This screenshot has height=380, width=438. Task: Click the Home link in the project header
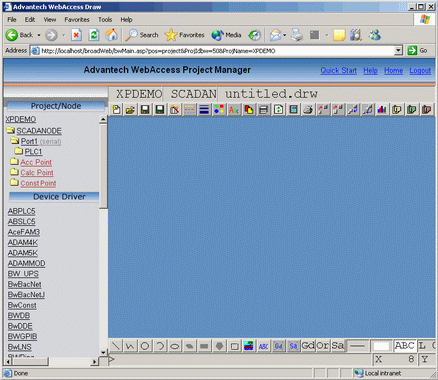point(393,70)
